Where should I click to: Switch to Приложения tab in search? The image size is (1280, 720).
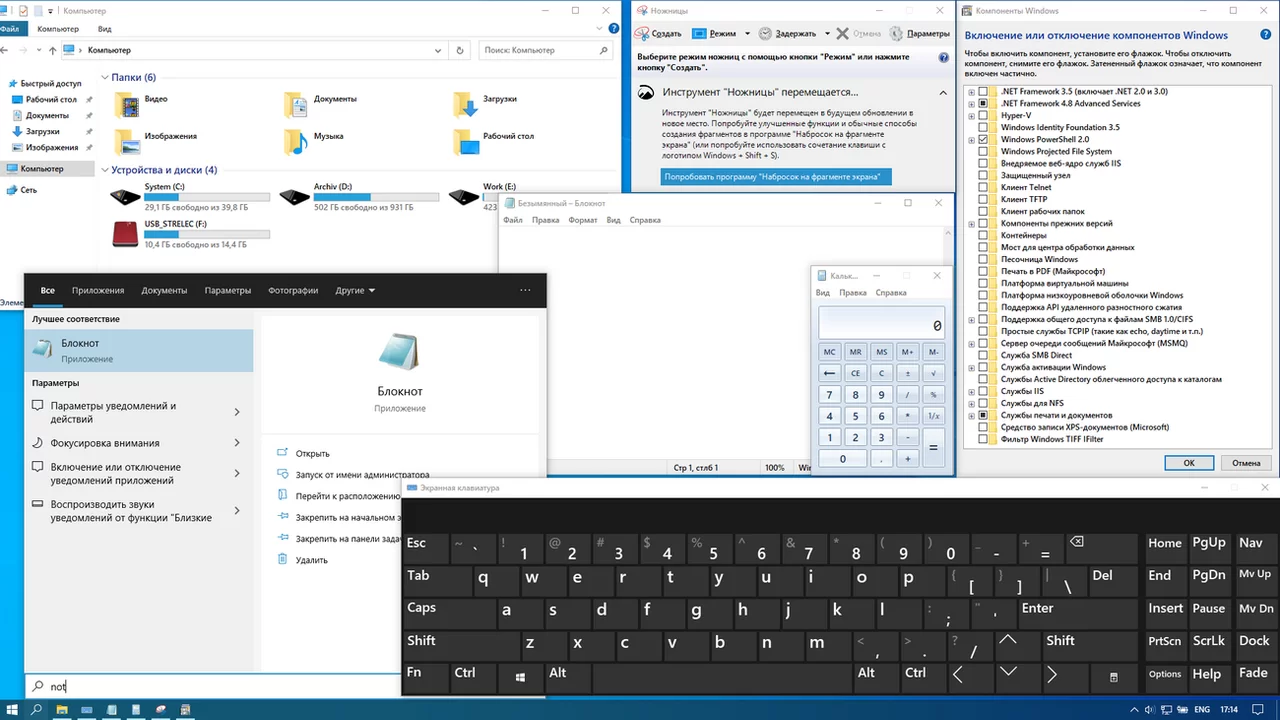point(98,290)
